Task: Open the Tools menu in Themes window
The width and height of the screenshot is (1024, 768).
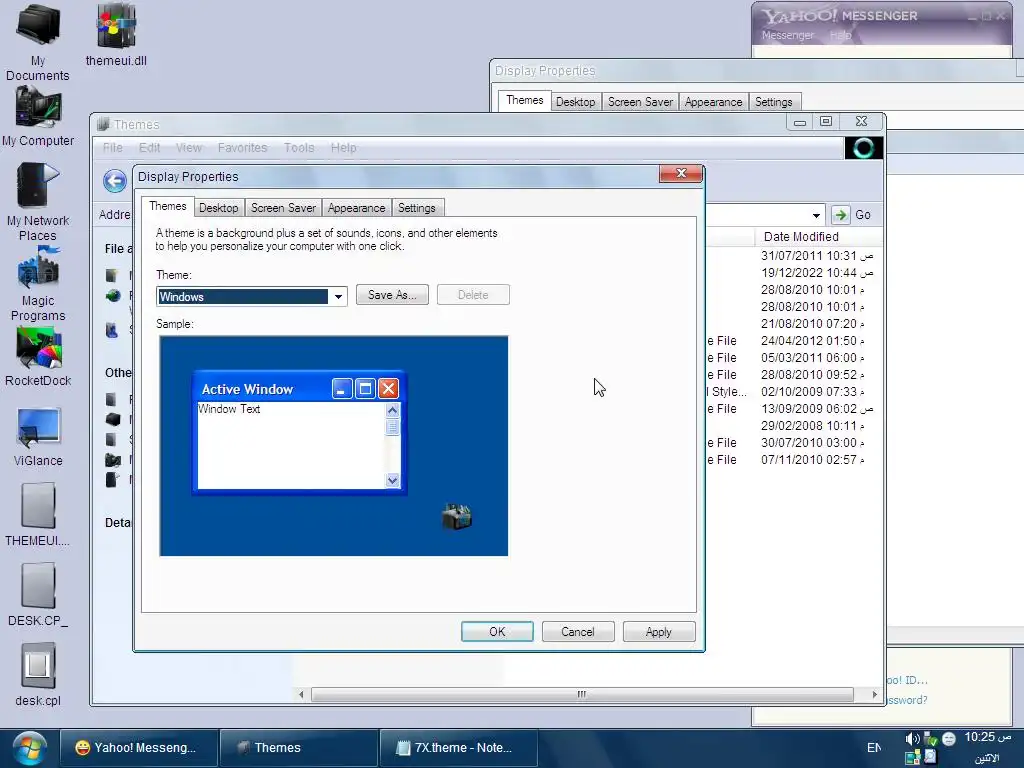Action: pos(299,148)
